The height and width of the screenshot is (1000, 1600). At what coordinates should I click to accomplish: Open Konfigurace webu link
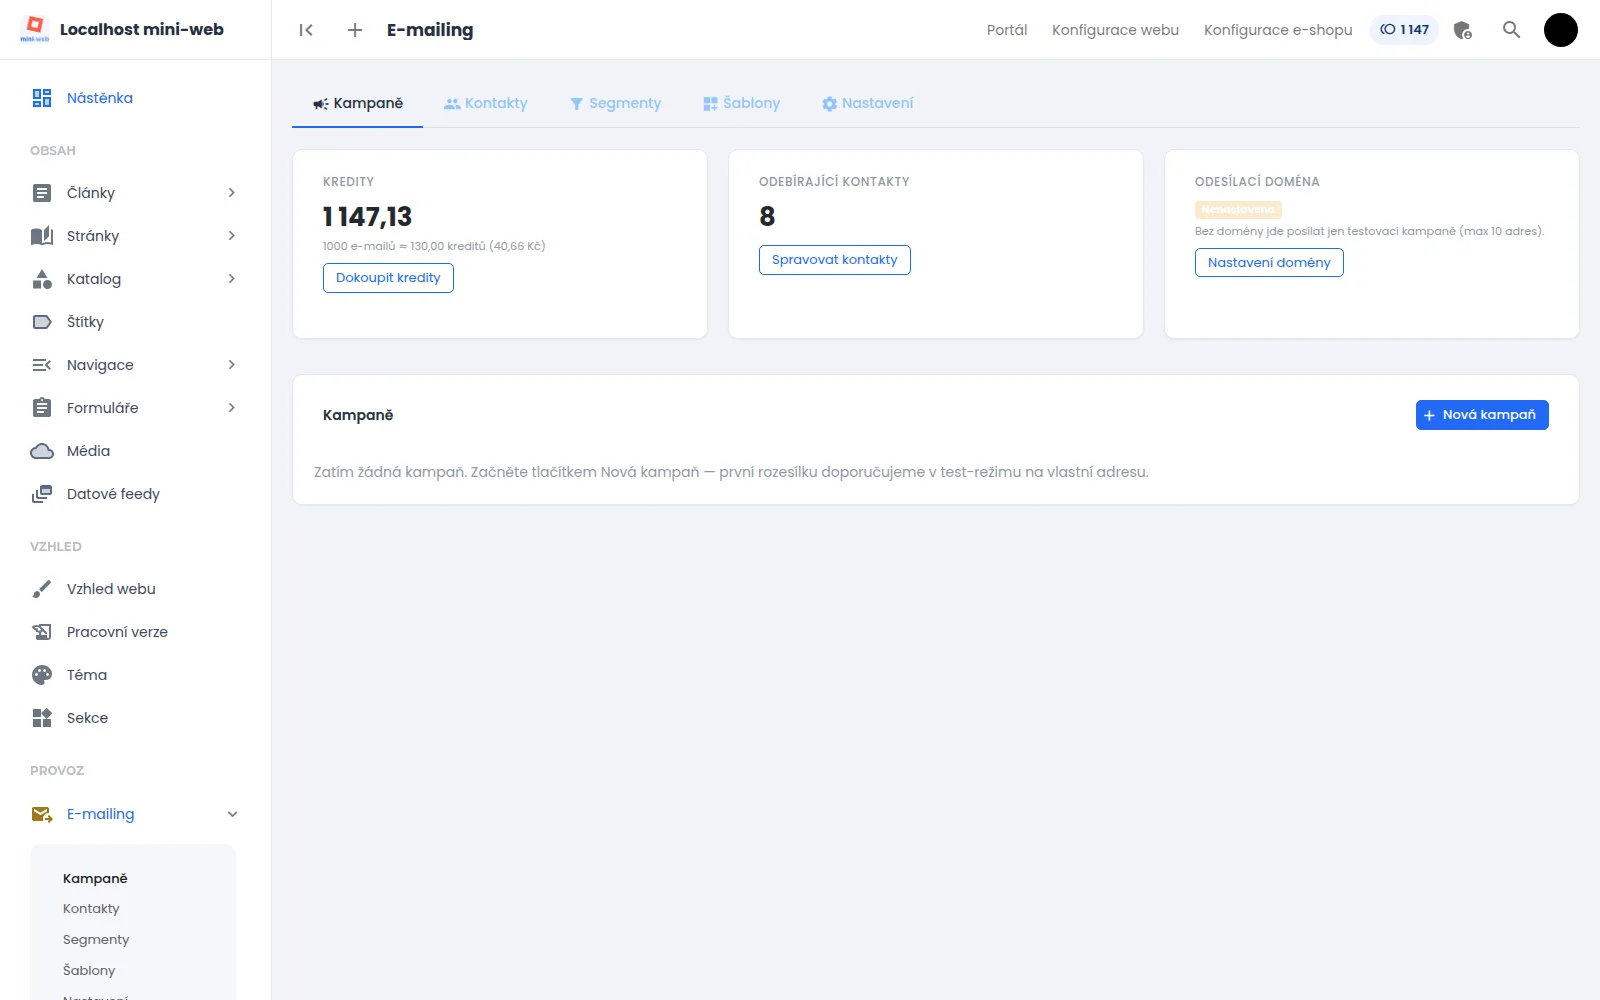1115,30
